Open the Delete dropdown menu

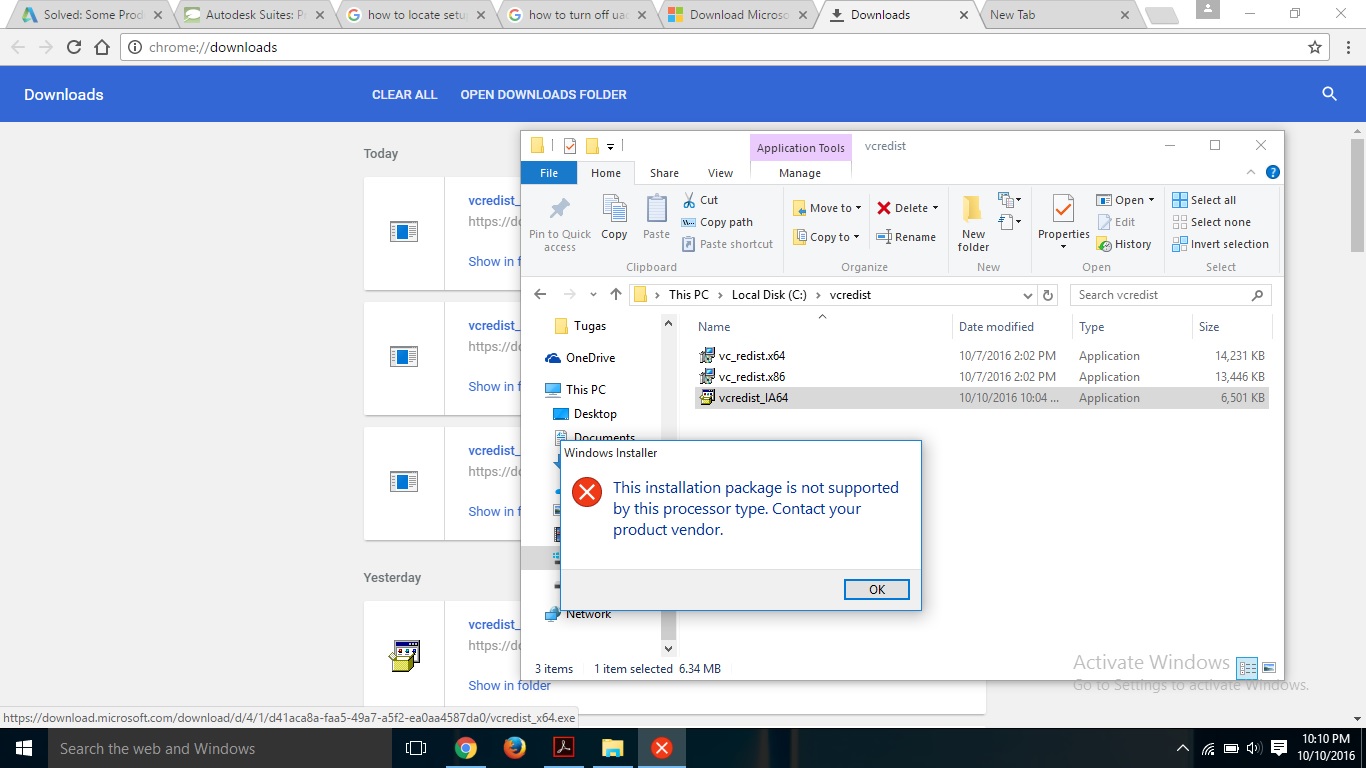(x=935, y=208)
